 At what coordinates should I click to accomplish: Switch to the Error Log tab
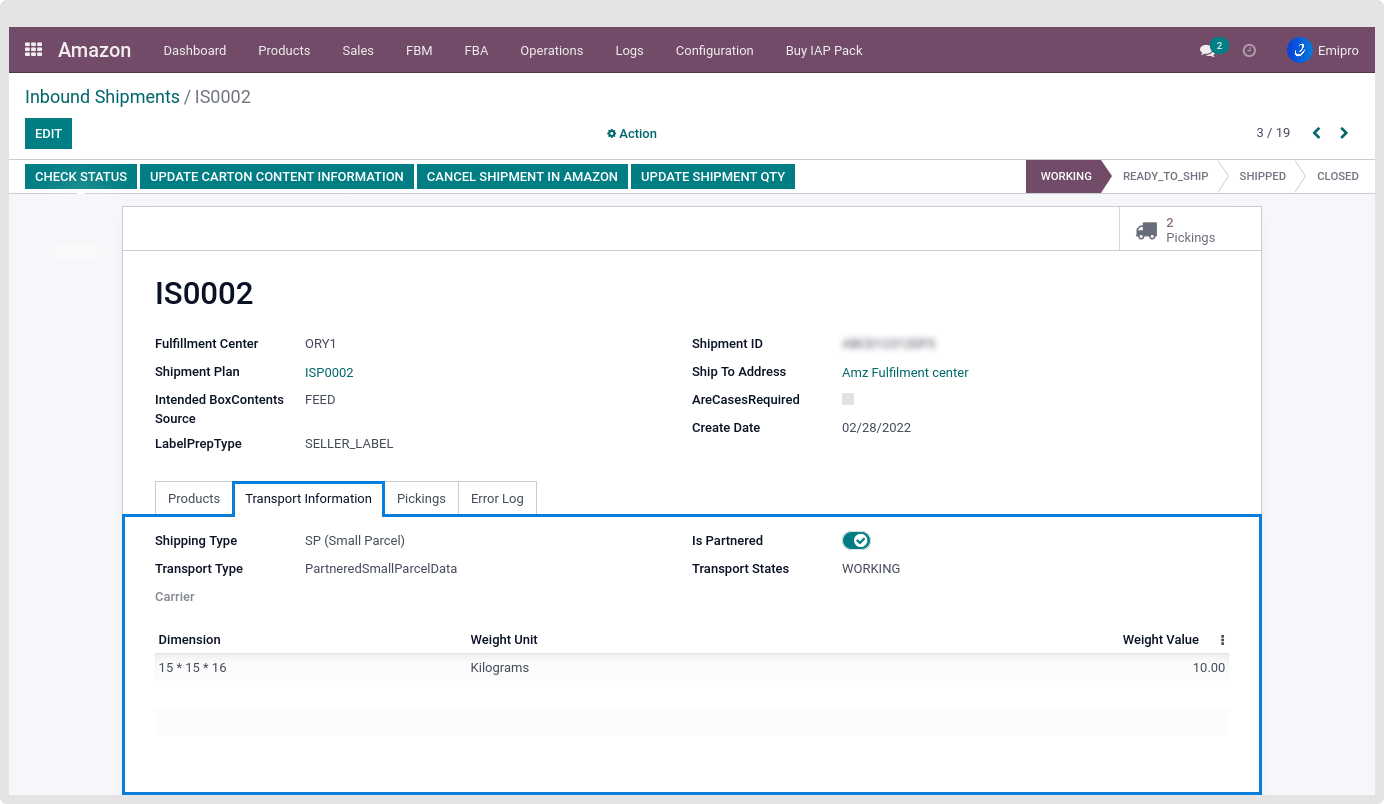[497, 498]
